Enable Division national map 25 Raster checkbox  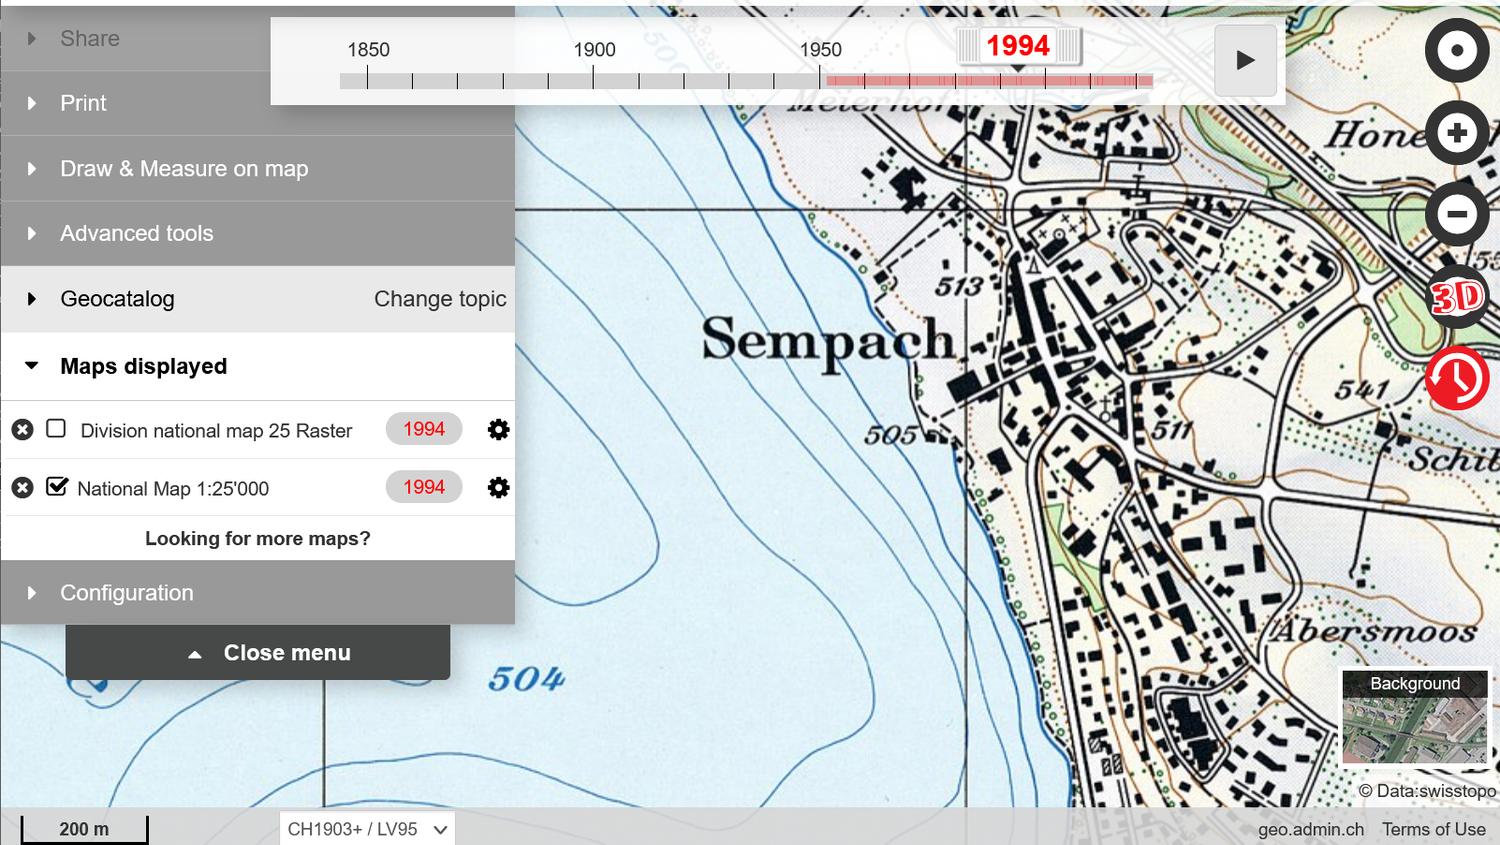(x=57, y=429)
